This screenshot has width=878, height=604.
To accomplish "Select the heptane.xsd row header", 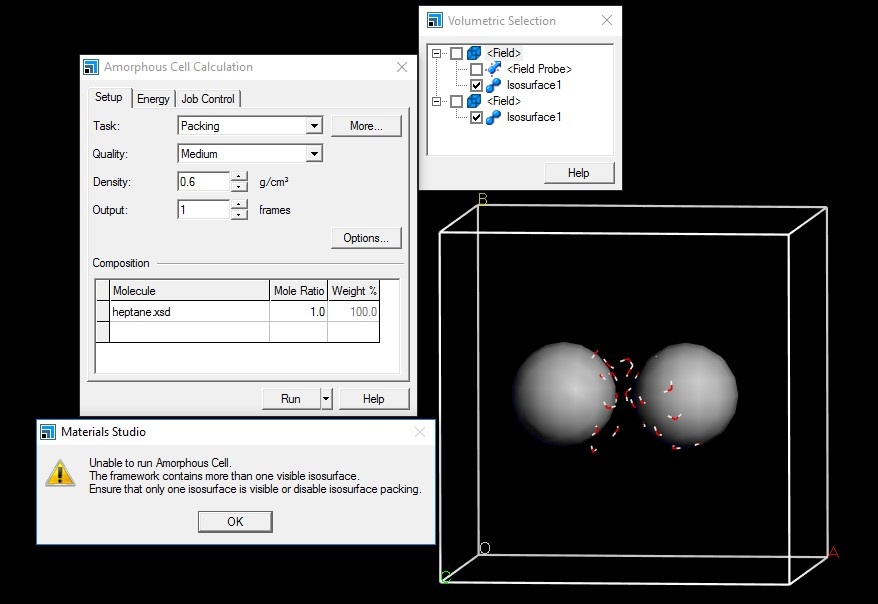I will pyautogui.click(x=102, y=312).
